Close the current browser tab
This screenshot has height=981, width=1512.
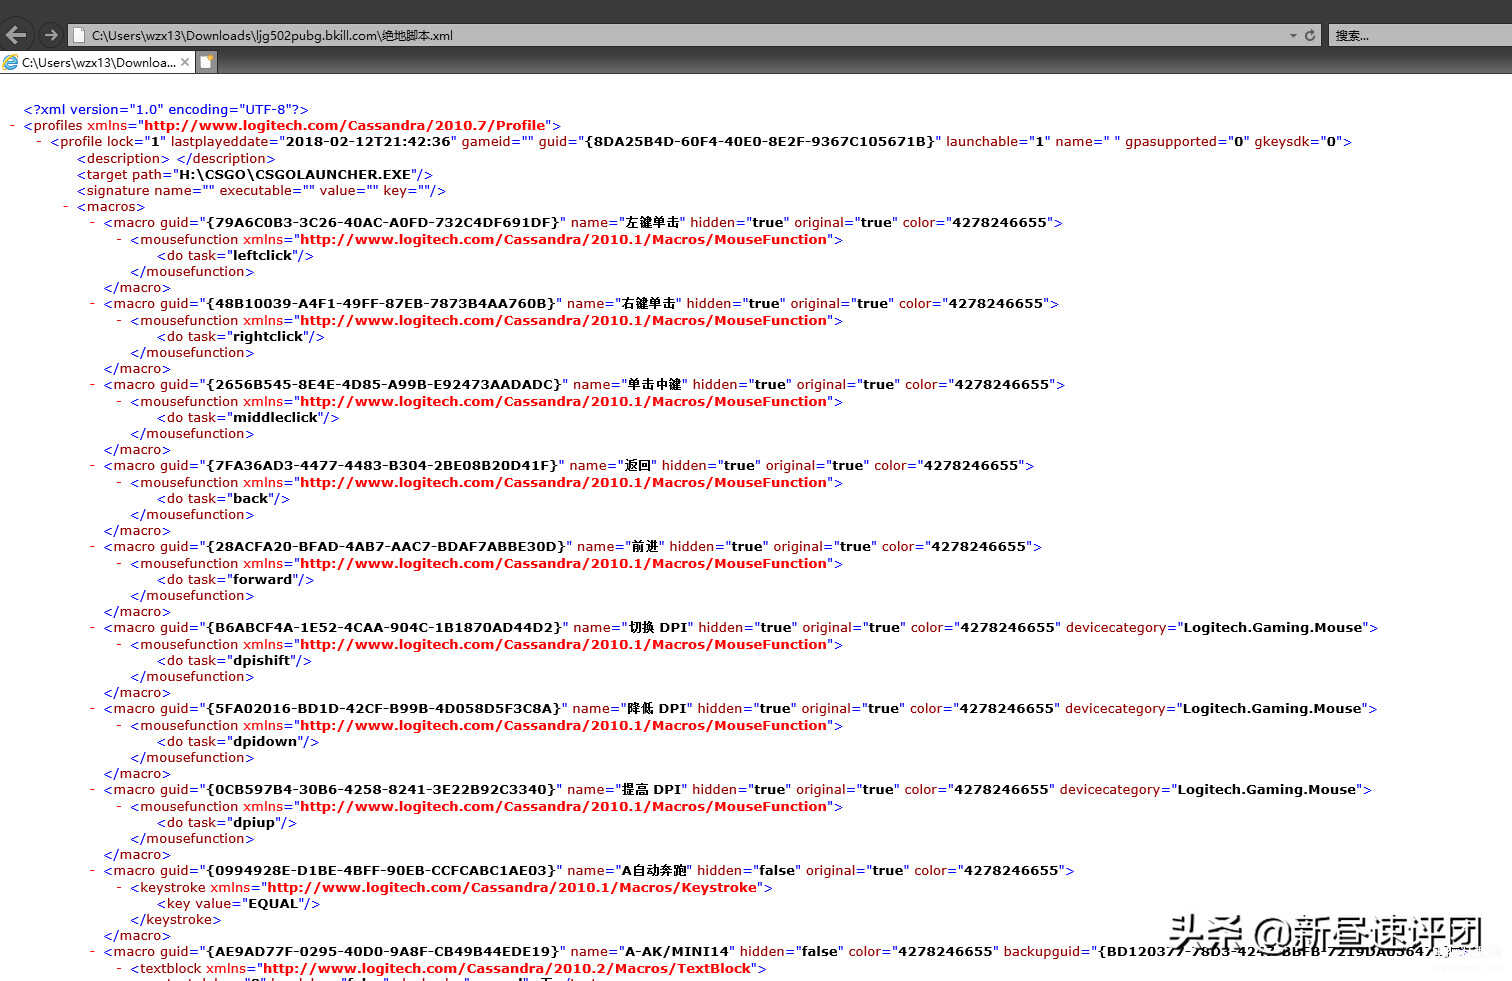click(x=185, y=62)
